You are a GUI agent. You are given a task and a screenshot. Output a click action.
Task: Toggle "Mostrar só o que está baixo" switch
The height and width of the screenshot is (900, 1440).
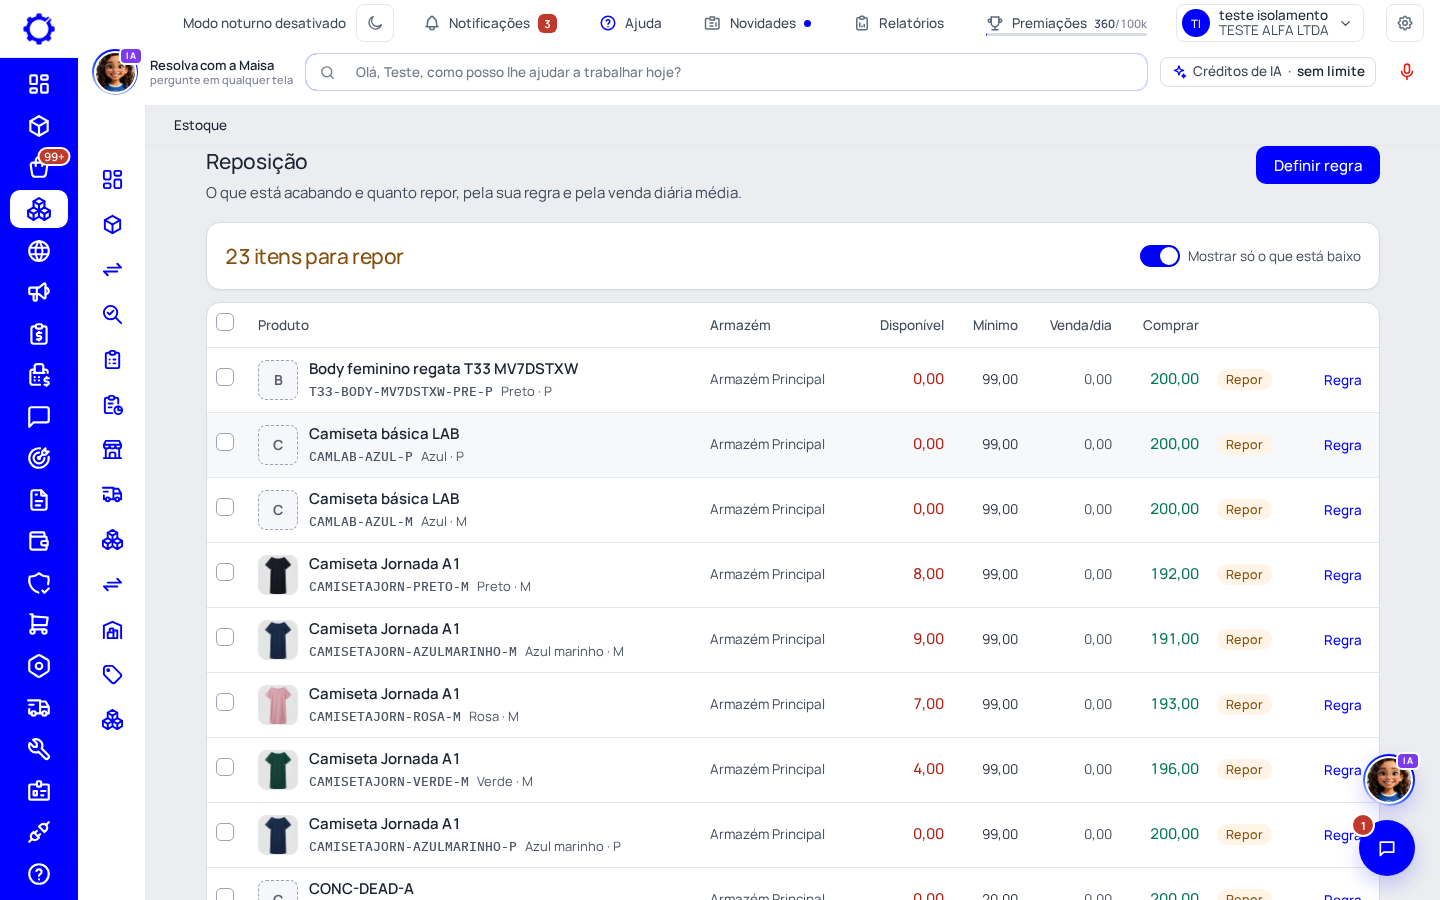[x=1160, y=256]
